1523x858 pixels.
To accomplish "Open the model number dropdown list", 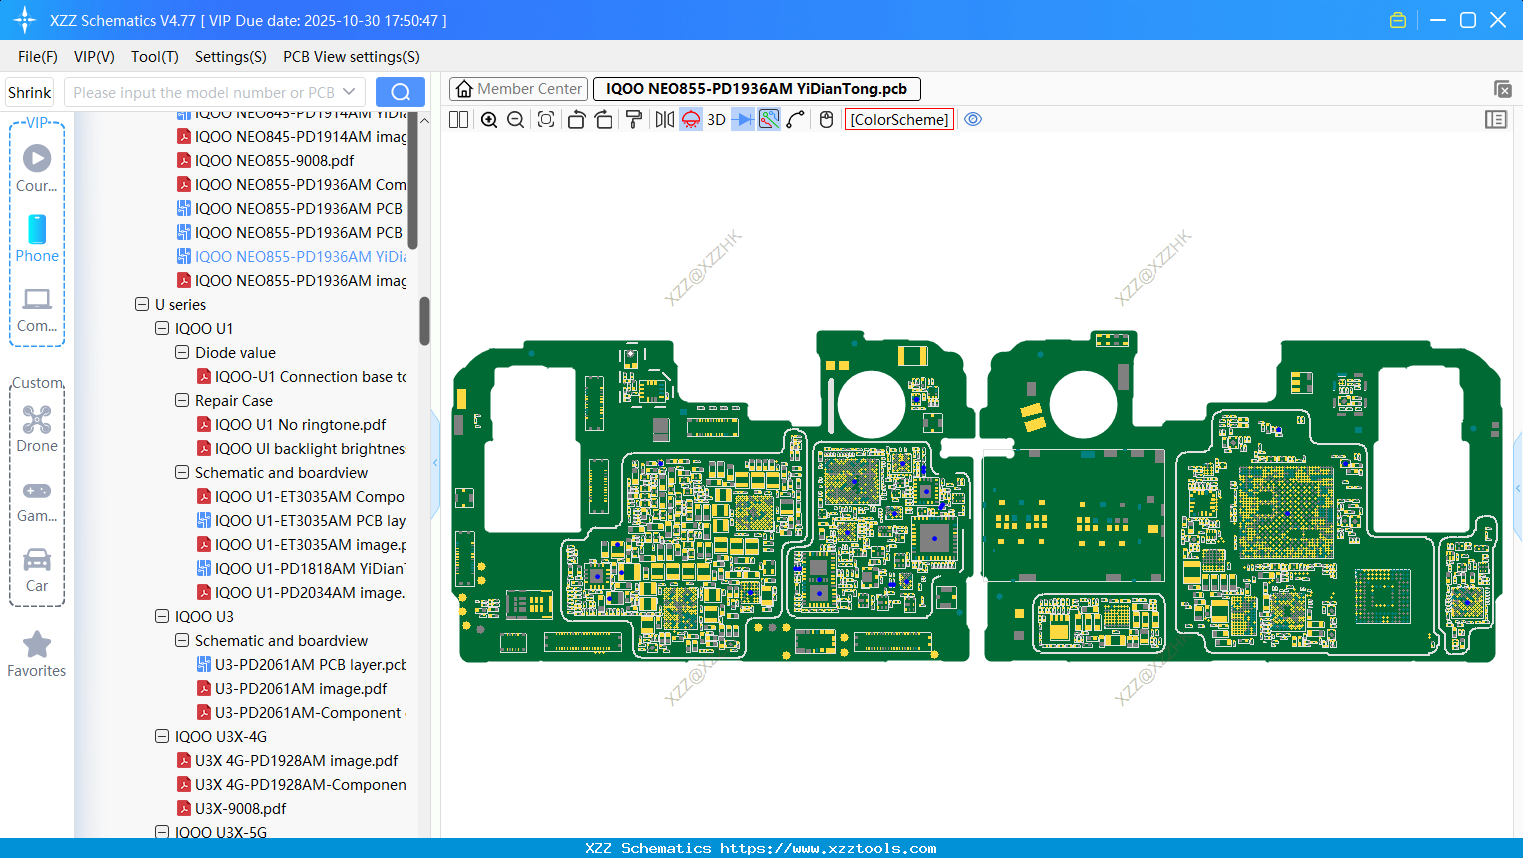I will (349, 91).
